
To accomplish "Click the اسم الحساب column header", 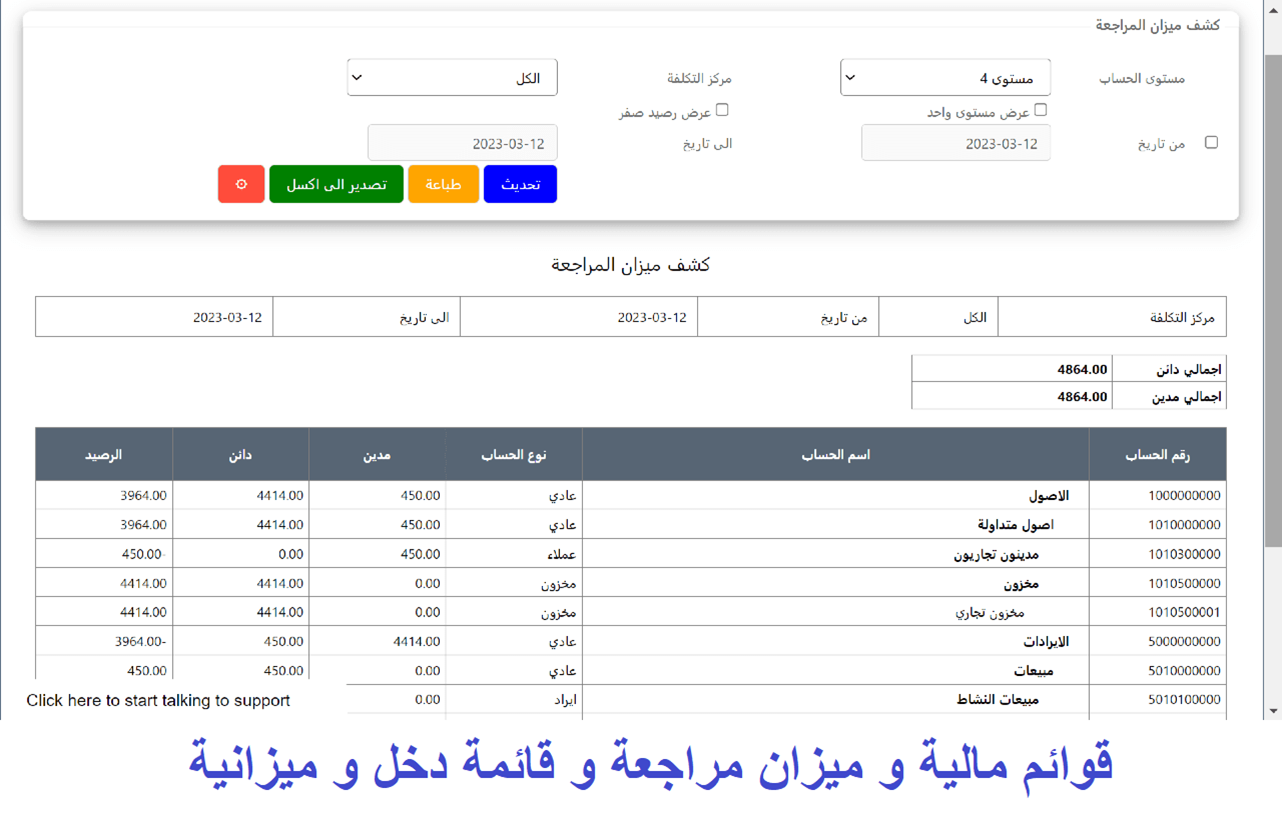I will [835, 455].
